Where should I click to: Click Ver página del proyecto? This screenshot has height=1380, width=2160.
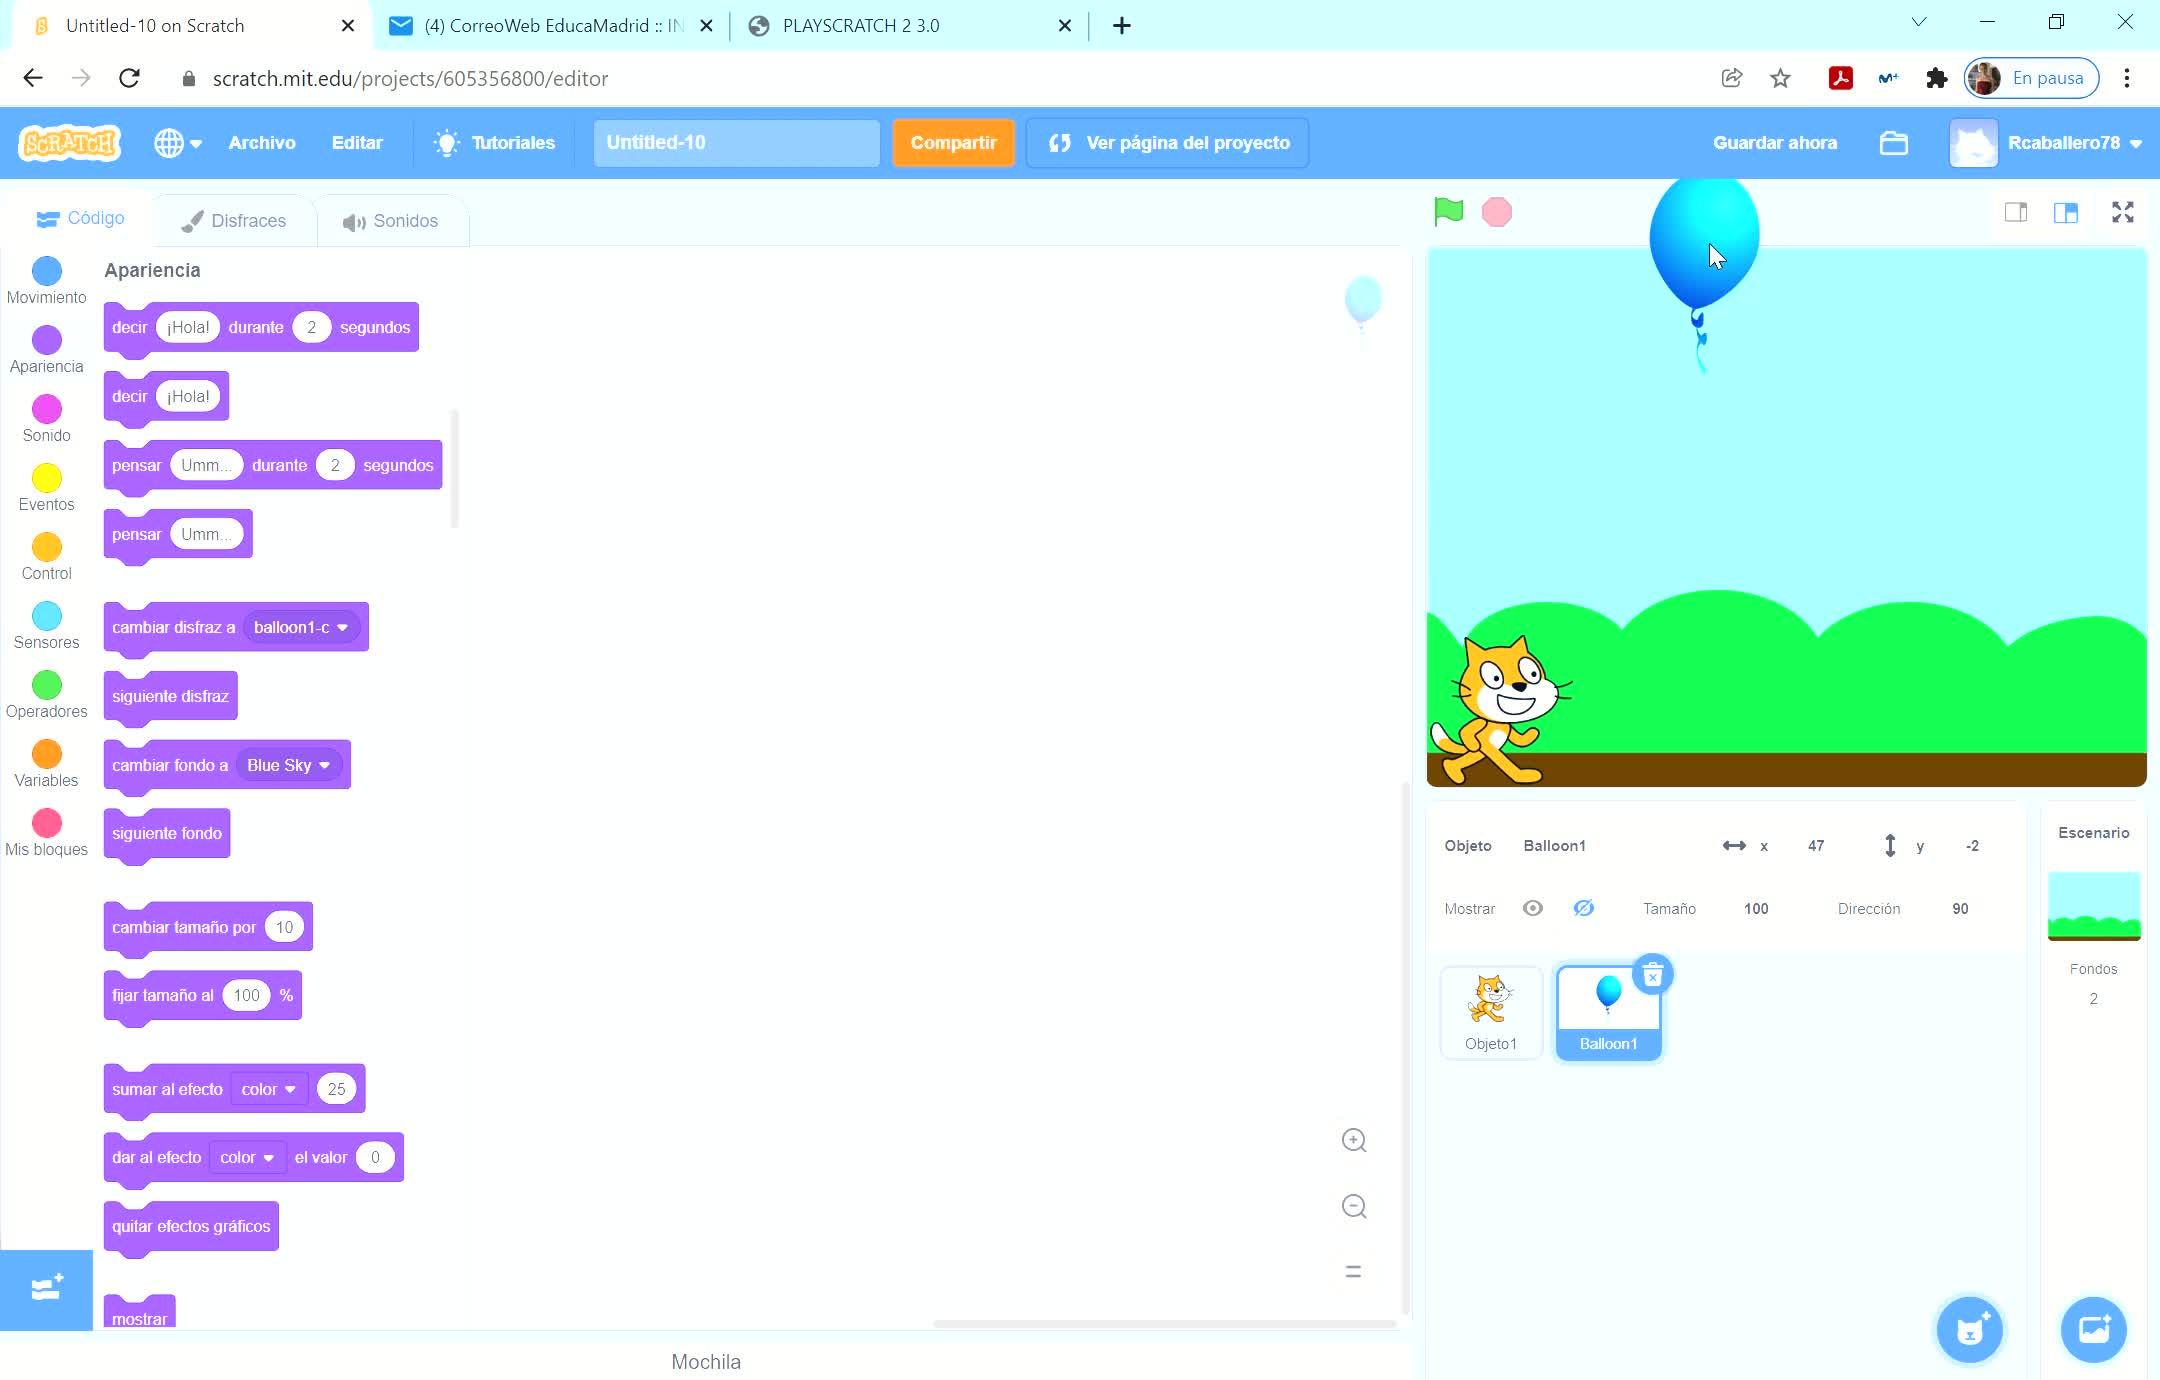[x=1168, y=143]
